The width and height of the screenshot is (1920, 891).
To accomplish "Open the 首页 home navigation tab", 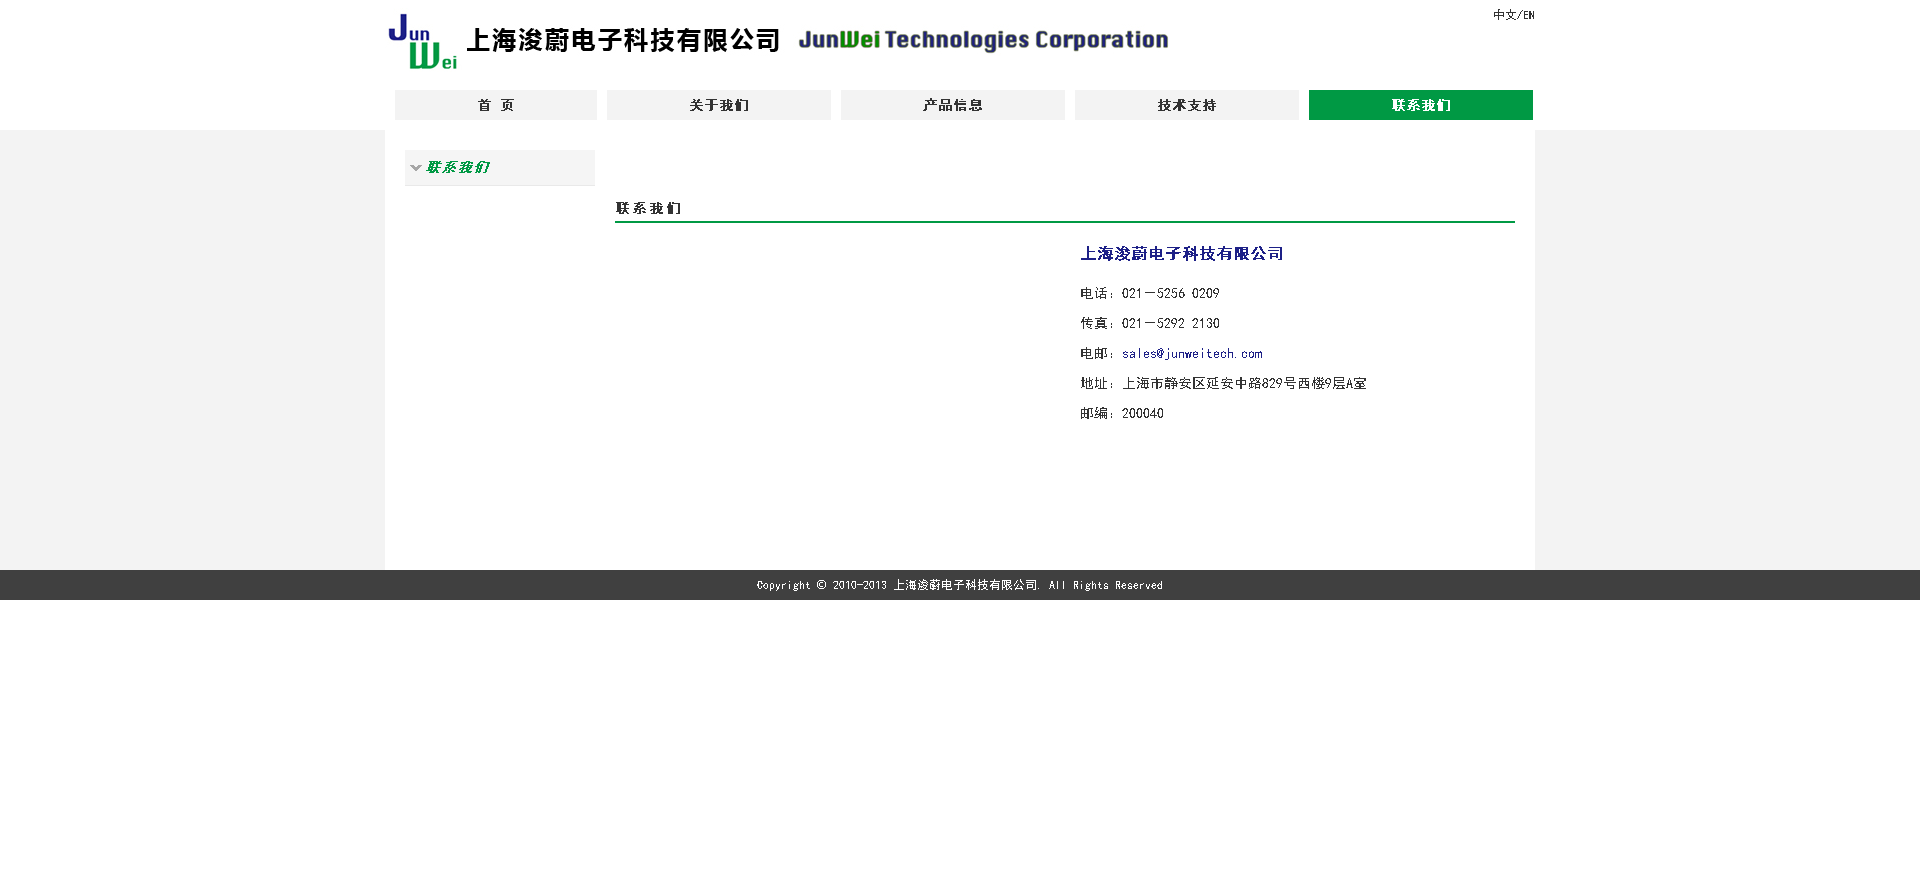I will tap(496, 105).
